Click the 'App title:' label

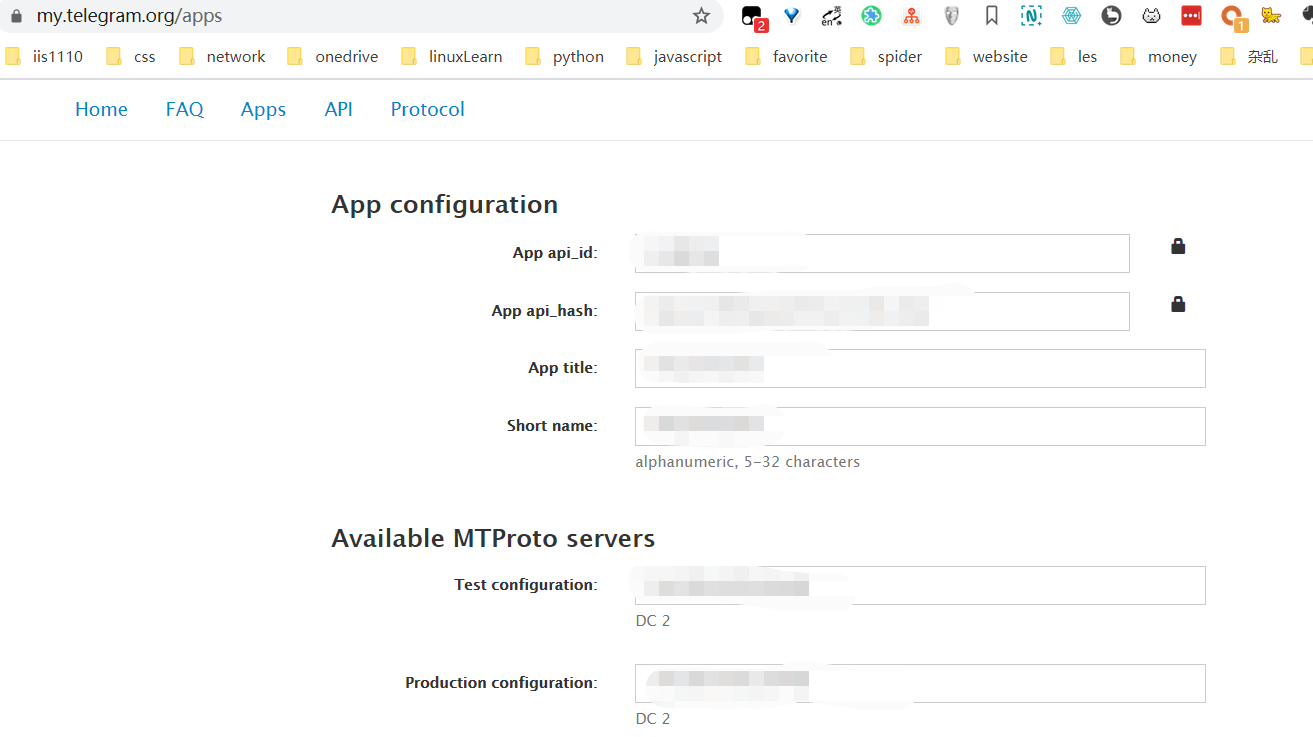click(562, 368)
